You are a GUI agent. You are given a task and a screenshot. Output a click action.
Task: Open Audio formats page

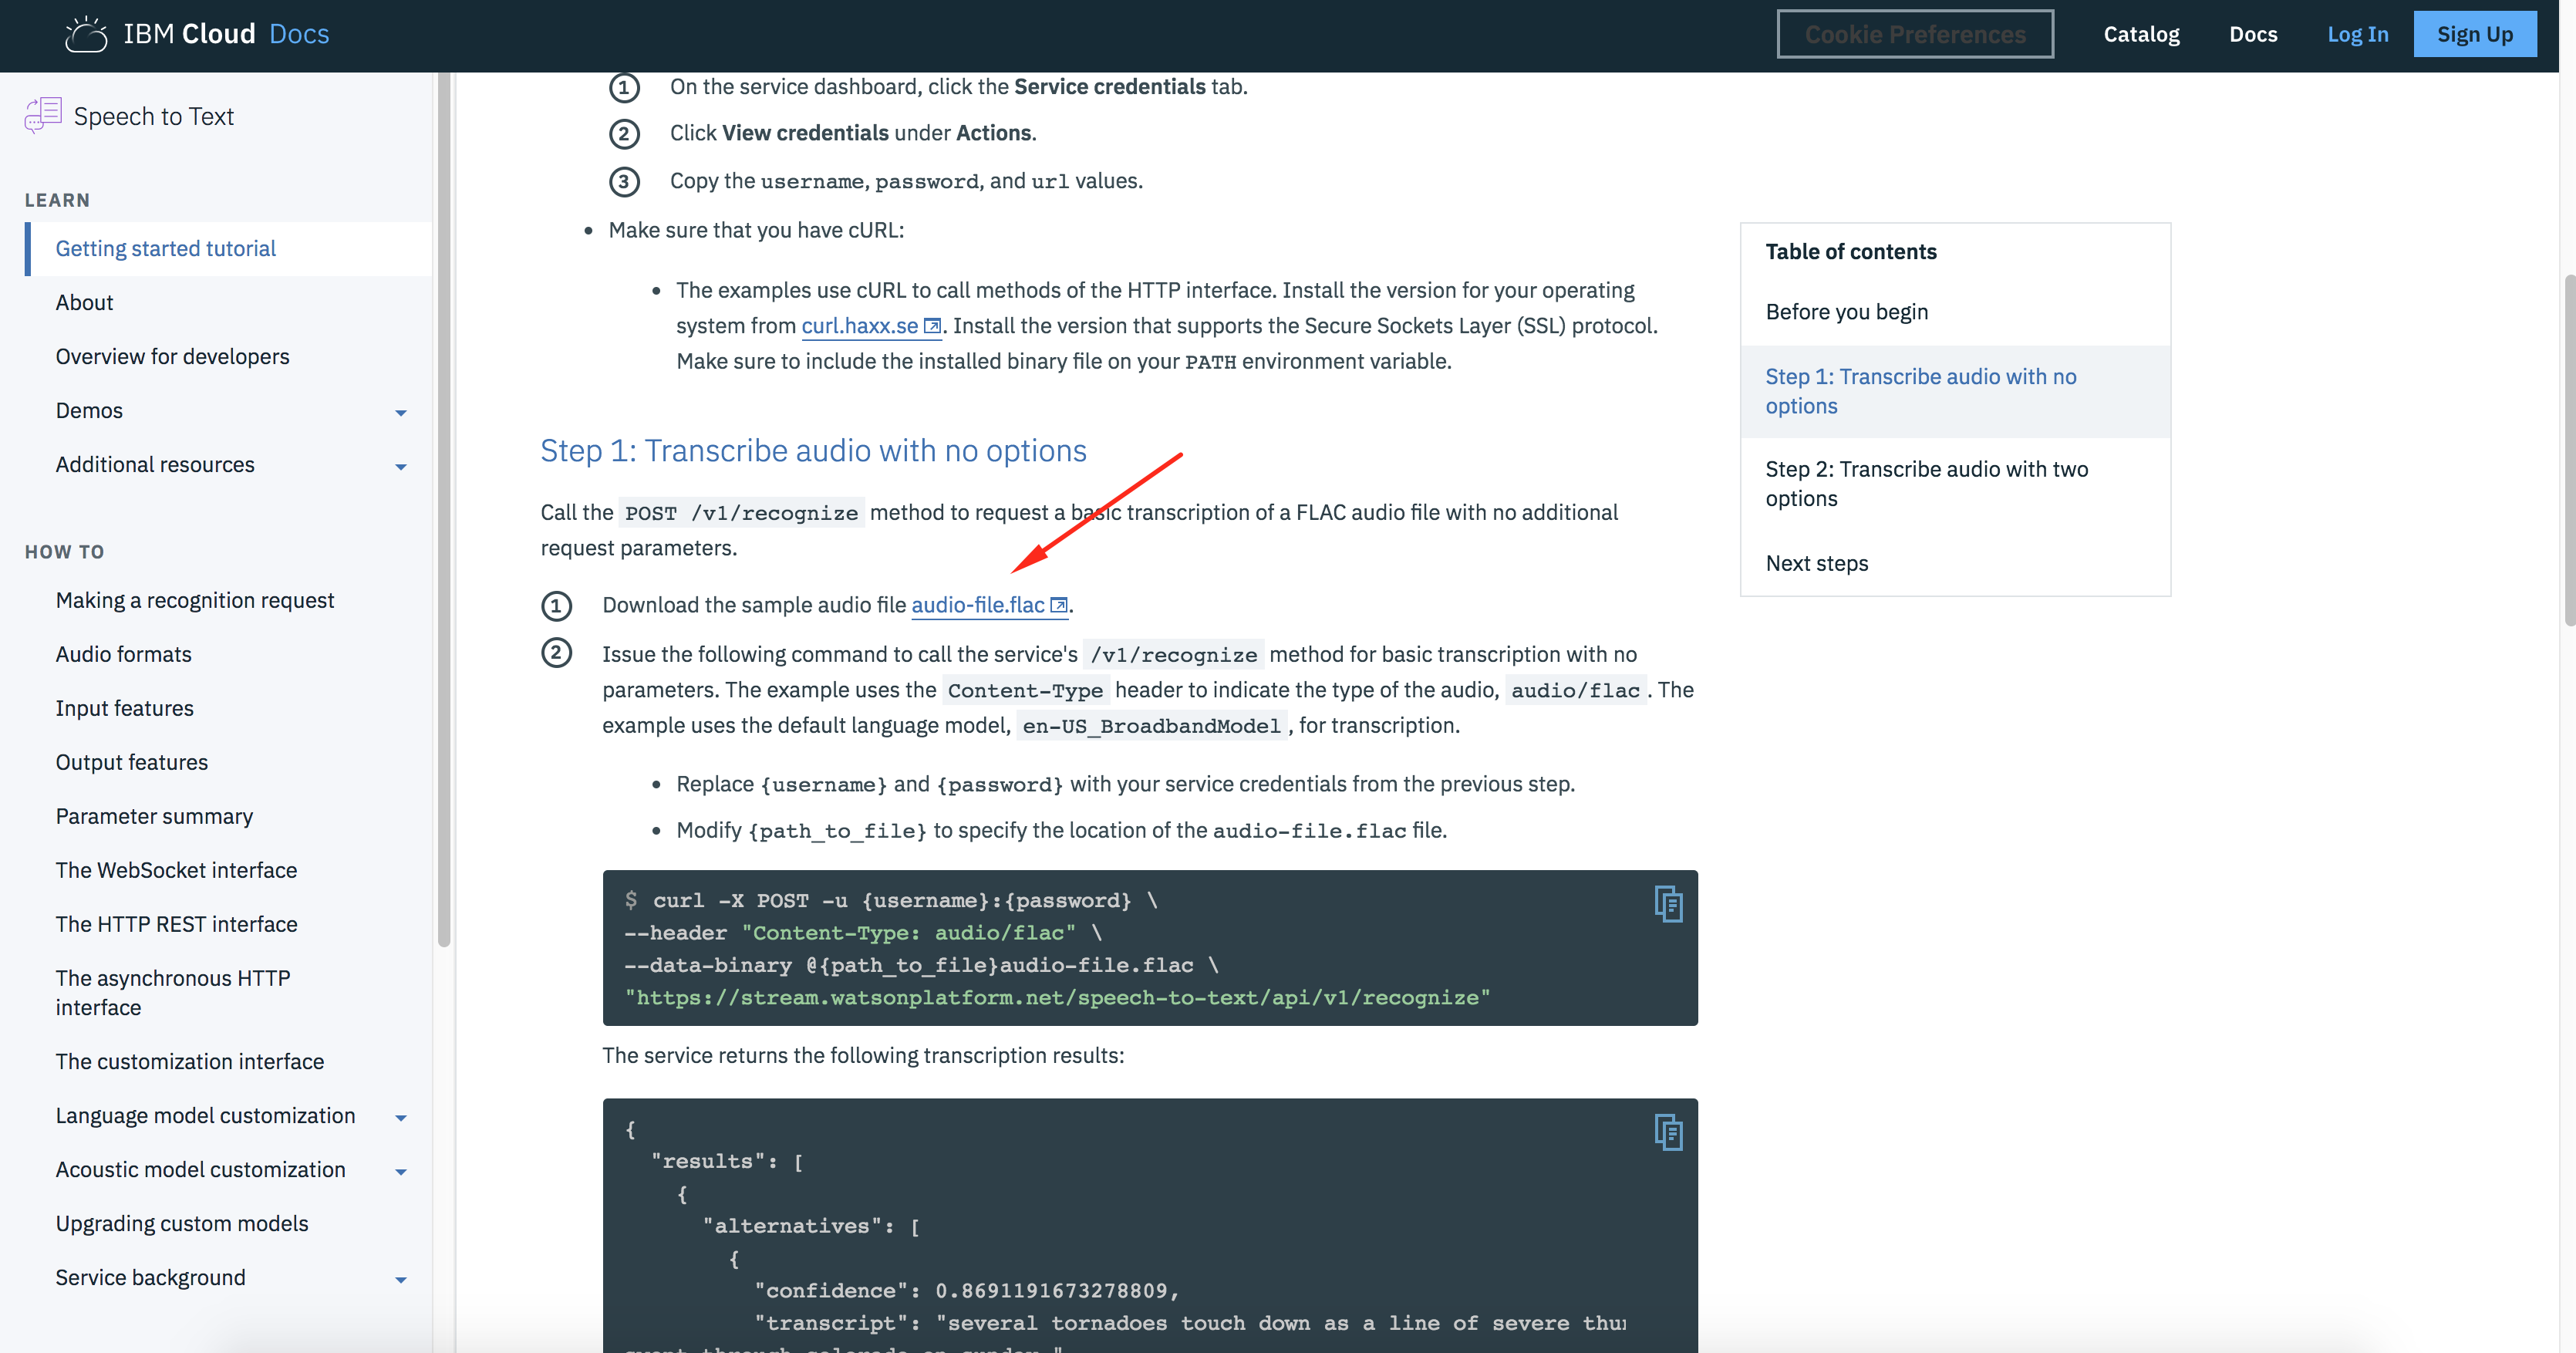(123, 654)
